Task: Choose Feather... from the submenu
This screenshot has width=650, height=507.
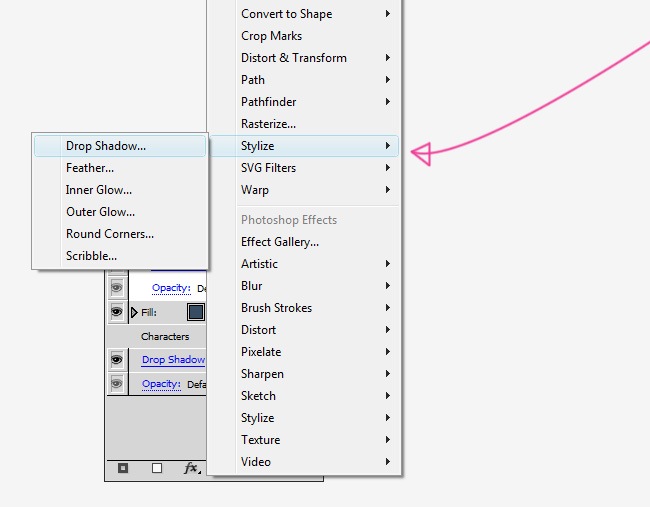Action: tap(120, 168)
